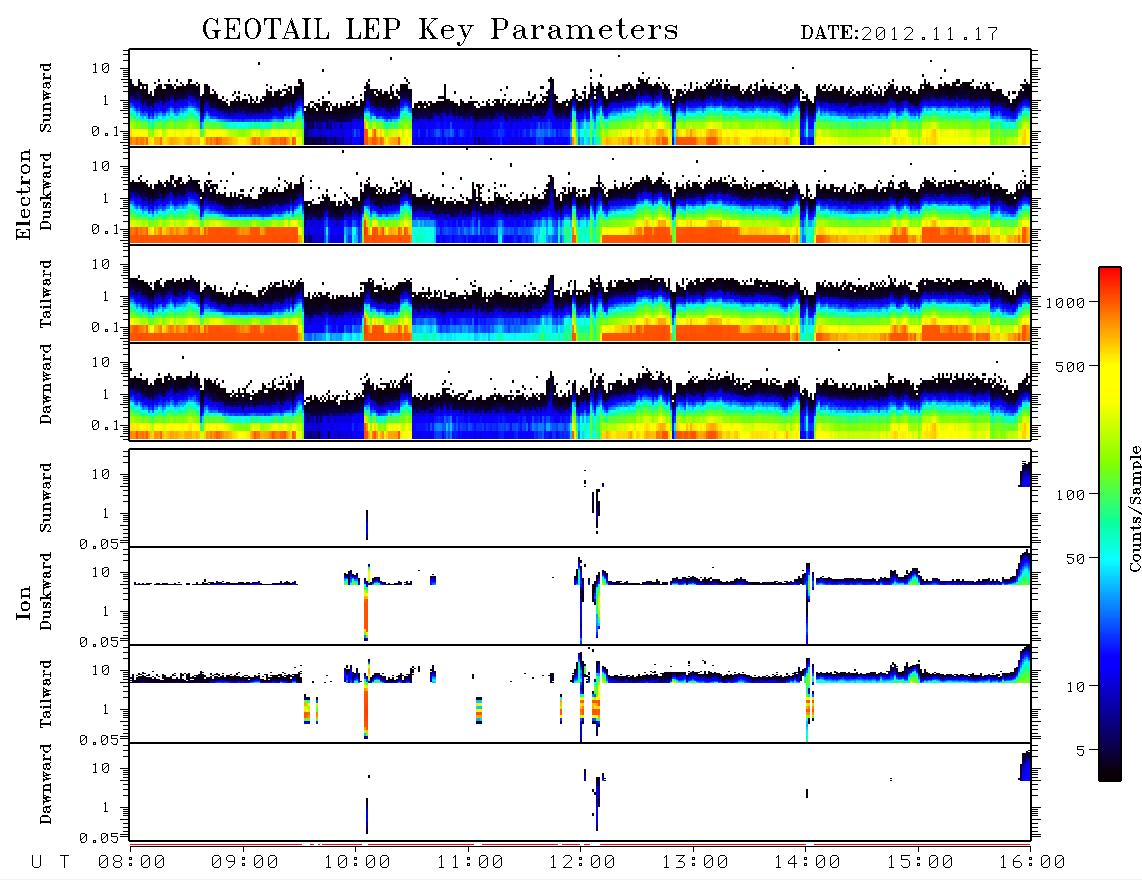Click the vertical rainbow color scale bar
The height and width of the screenshot is (880, 1142).
1110,524
